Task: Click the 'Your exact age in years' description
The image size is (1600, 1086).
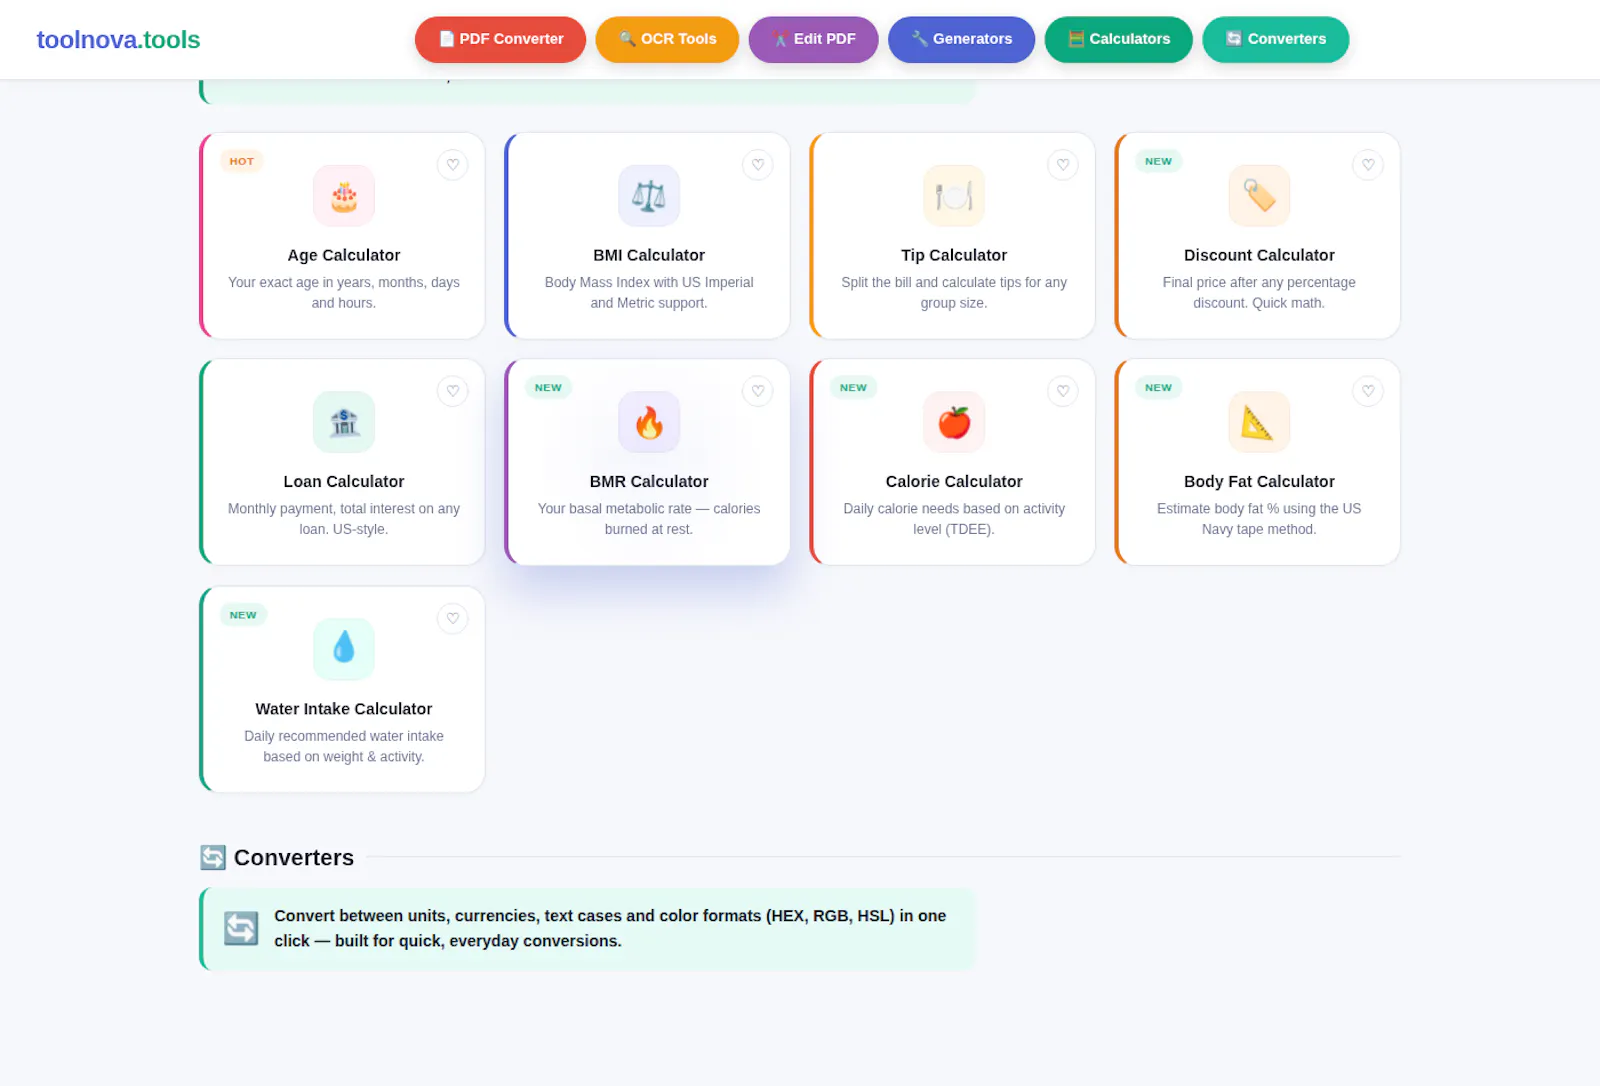Action: pyautogui.click(x=344, y=292)
